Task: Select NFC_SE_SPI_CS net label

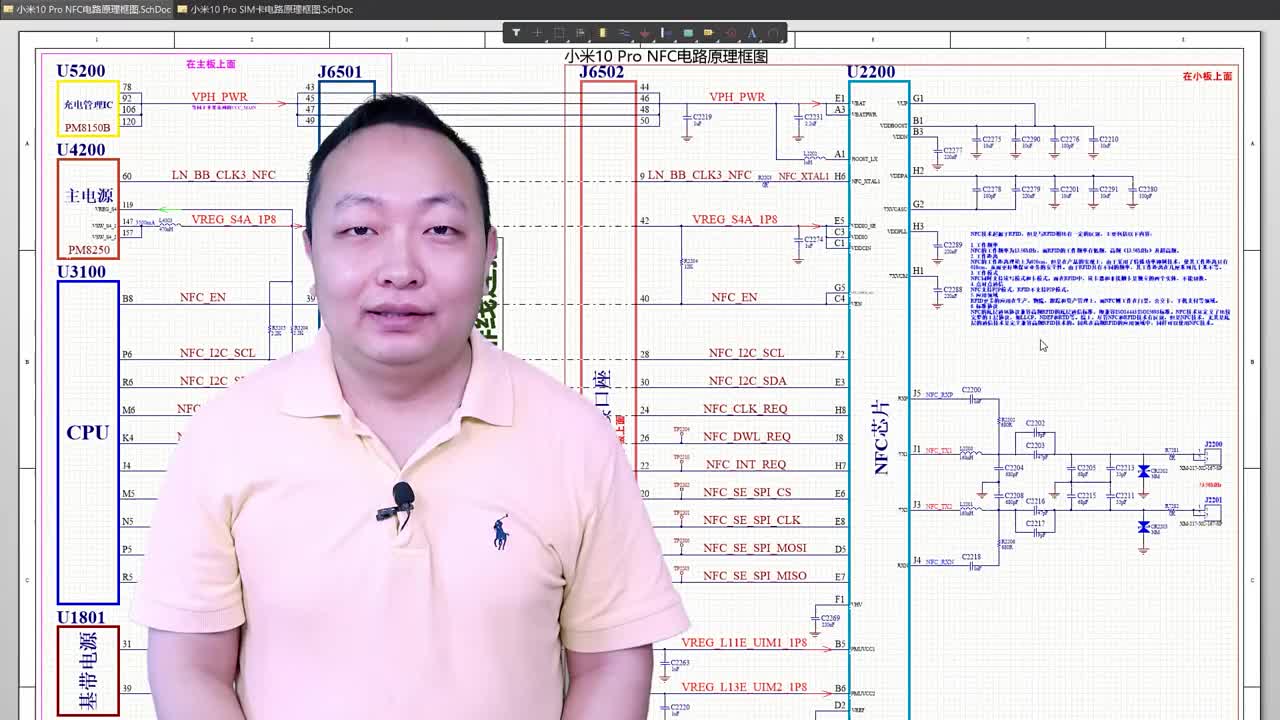Action: tap(747, 493)
